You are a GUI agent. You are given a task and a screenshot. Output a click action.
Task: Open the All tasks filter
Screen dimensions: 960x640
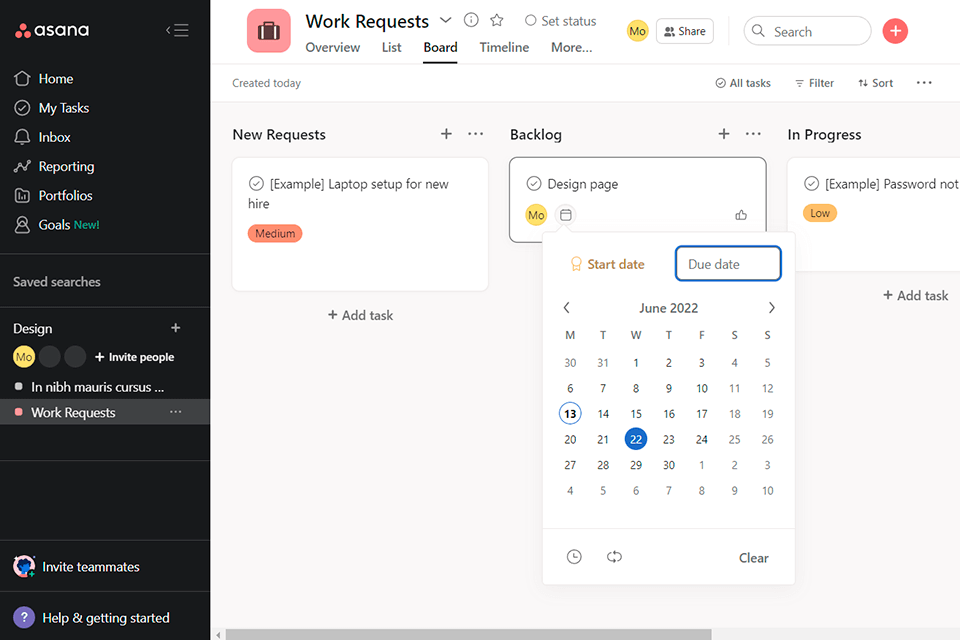[x=743, y=83]
